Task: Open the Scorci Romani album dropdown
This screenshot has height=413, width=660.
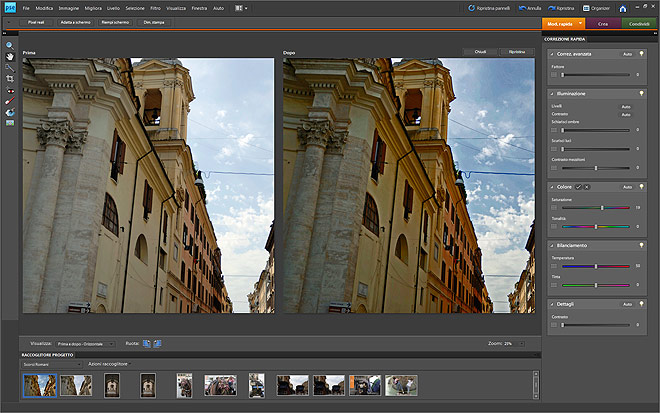Action: [x=52, y=364]
